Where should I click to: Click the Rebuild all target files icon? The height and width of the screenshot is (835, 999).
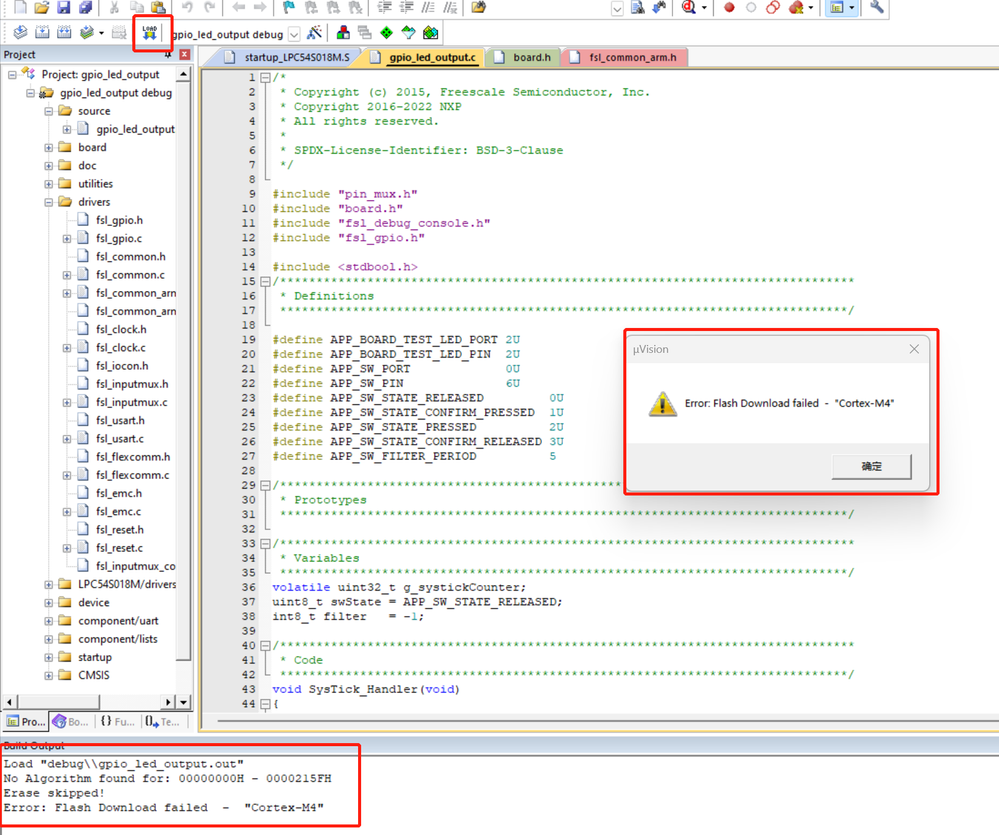(64, 32)
